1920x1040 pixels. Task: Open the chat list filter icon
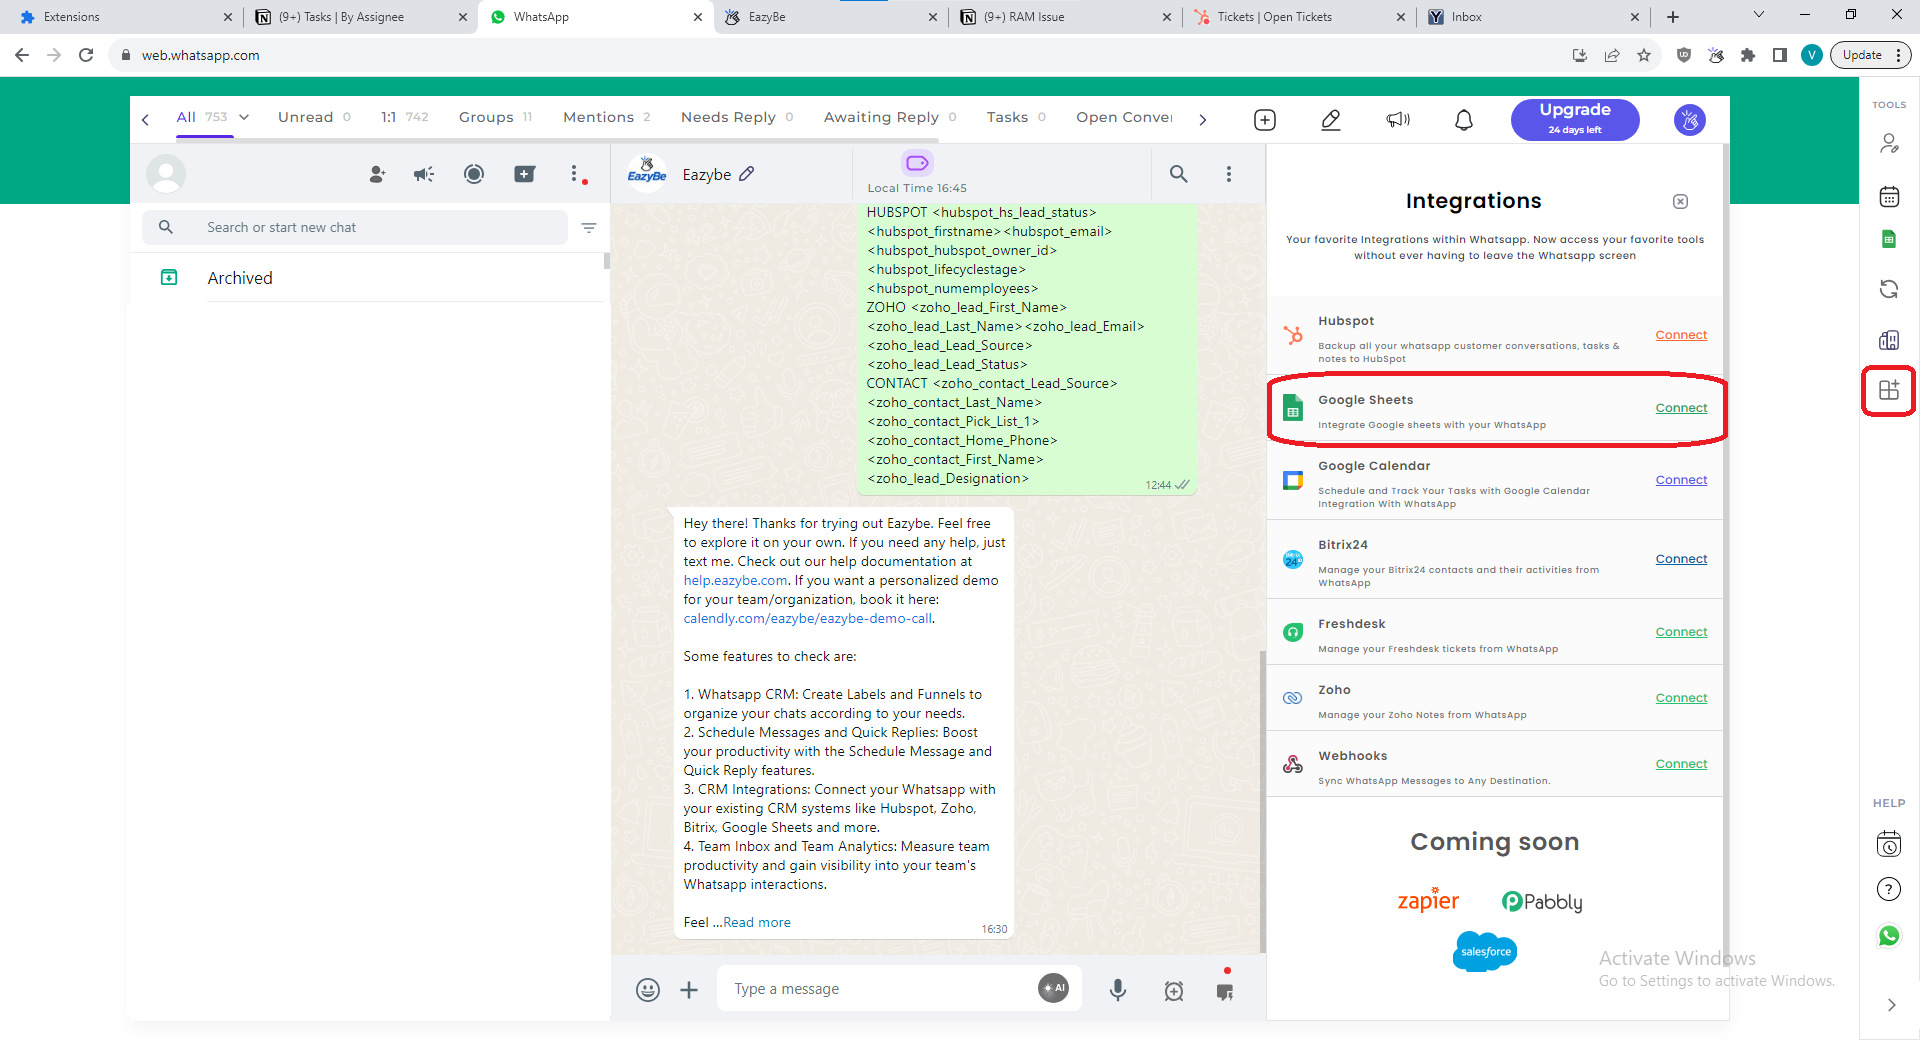[589, 228]
